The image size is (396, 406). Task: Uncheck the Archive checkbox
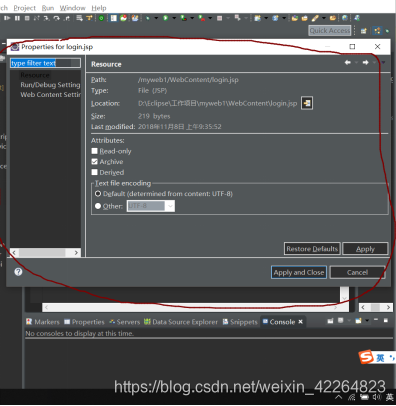click(x=95, y=162)
